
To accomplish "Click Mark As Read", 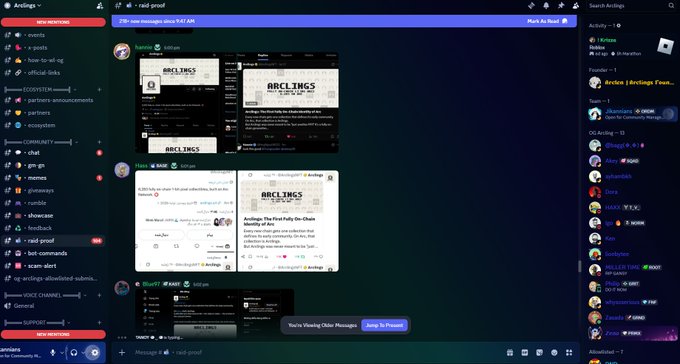I will pyautogui.click(x=547, y=21).
